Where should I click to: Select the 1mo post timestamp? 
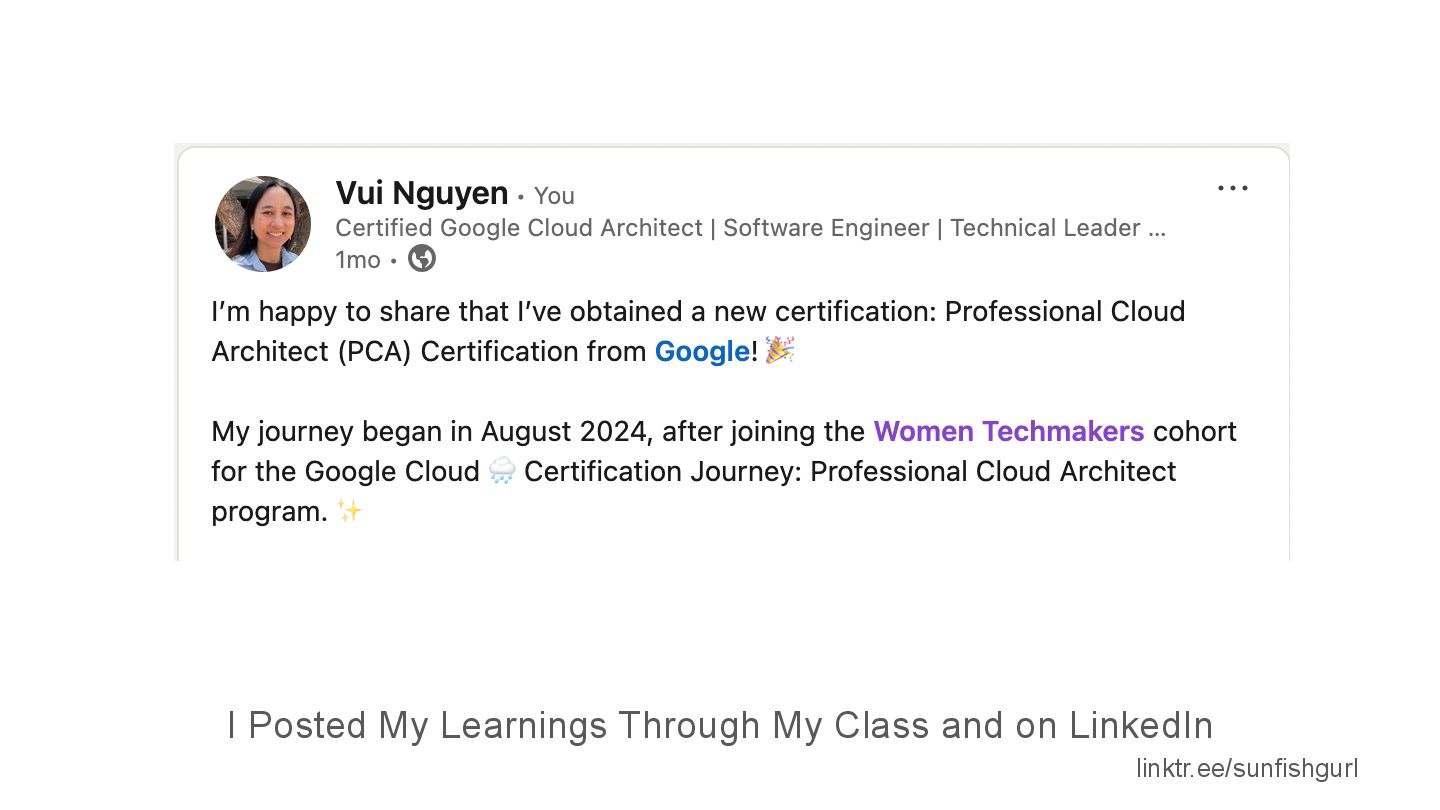tap(358, 260)
